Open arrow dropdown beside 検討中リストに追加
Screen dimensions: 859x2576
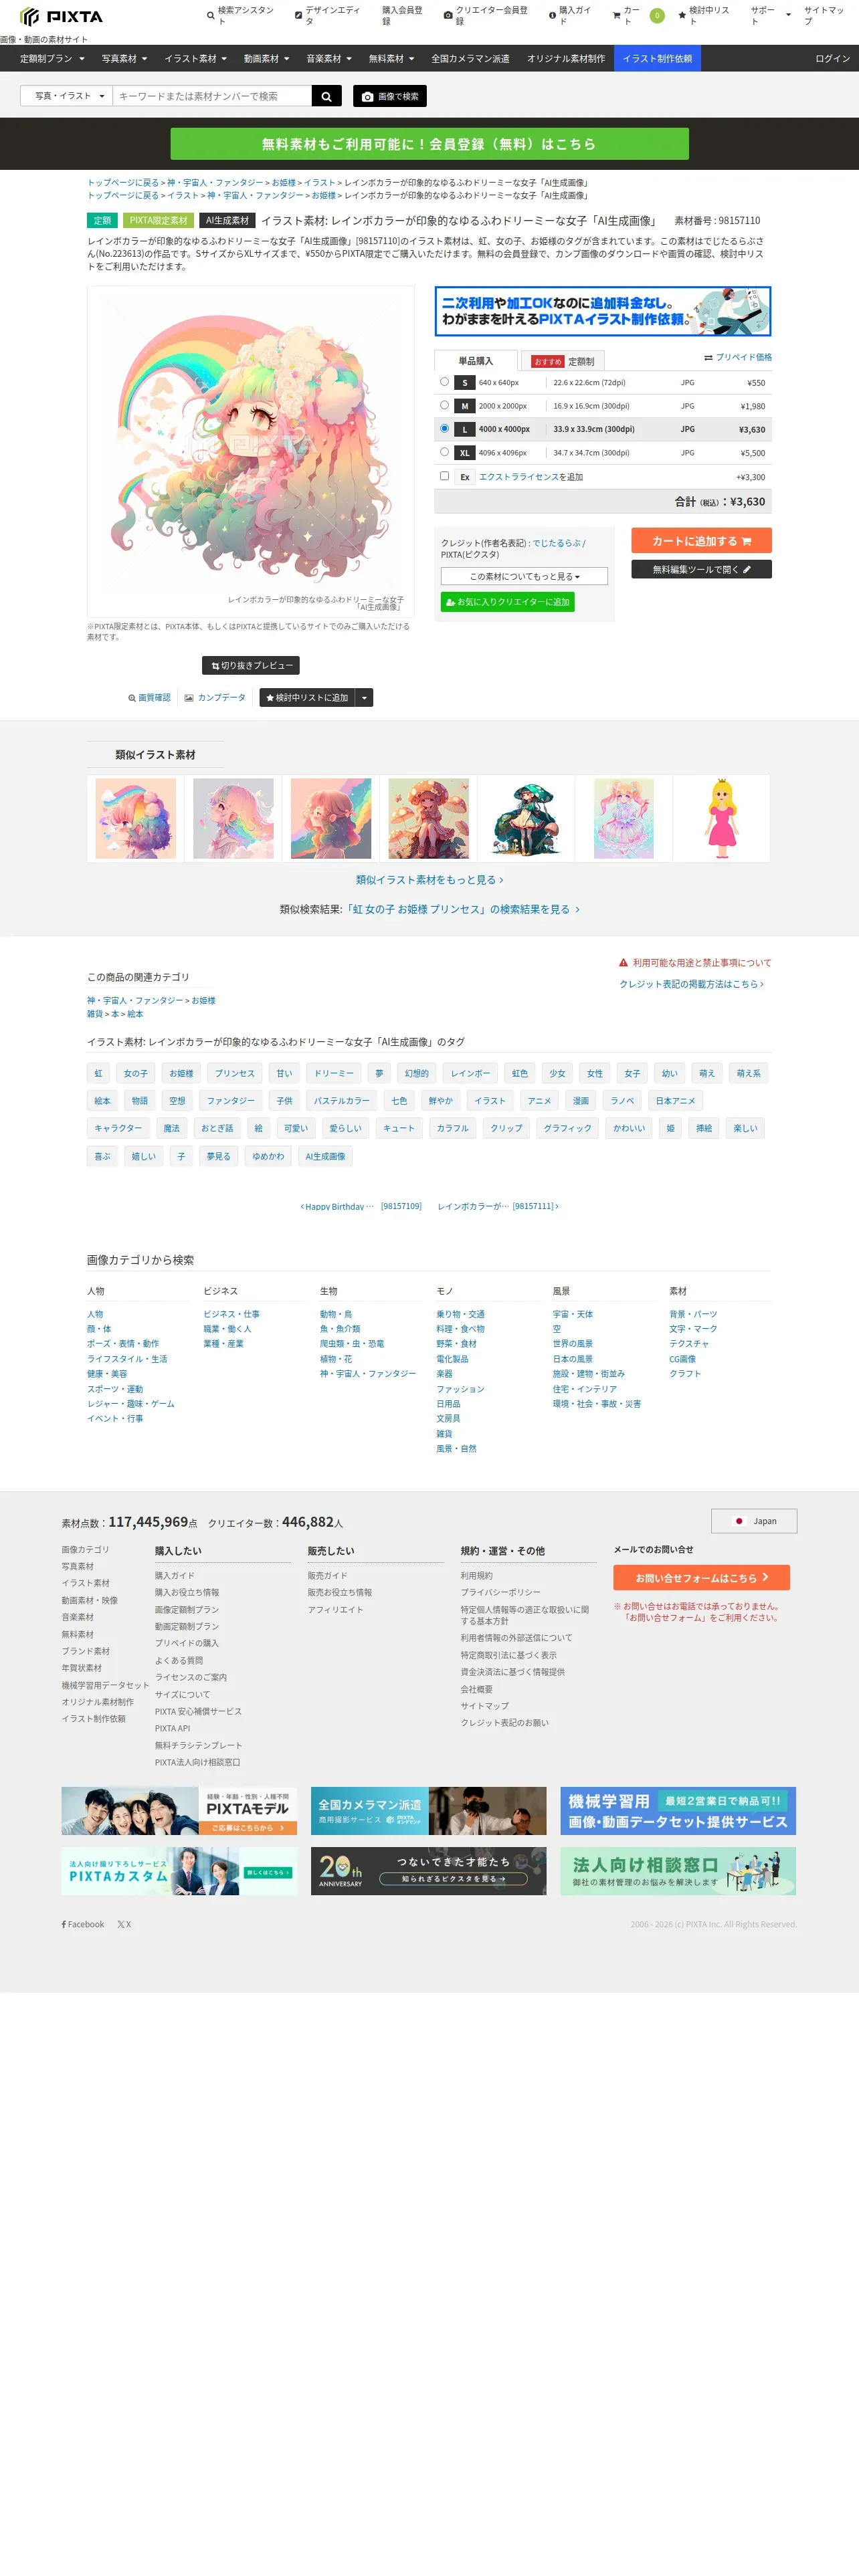click(364, 698)
